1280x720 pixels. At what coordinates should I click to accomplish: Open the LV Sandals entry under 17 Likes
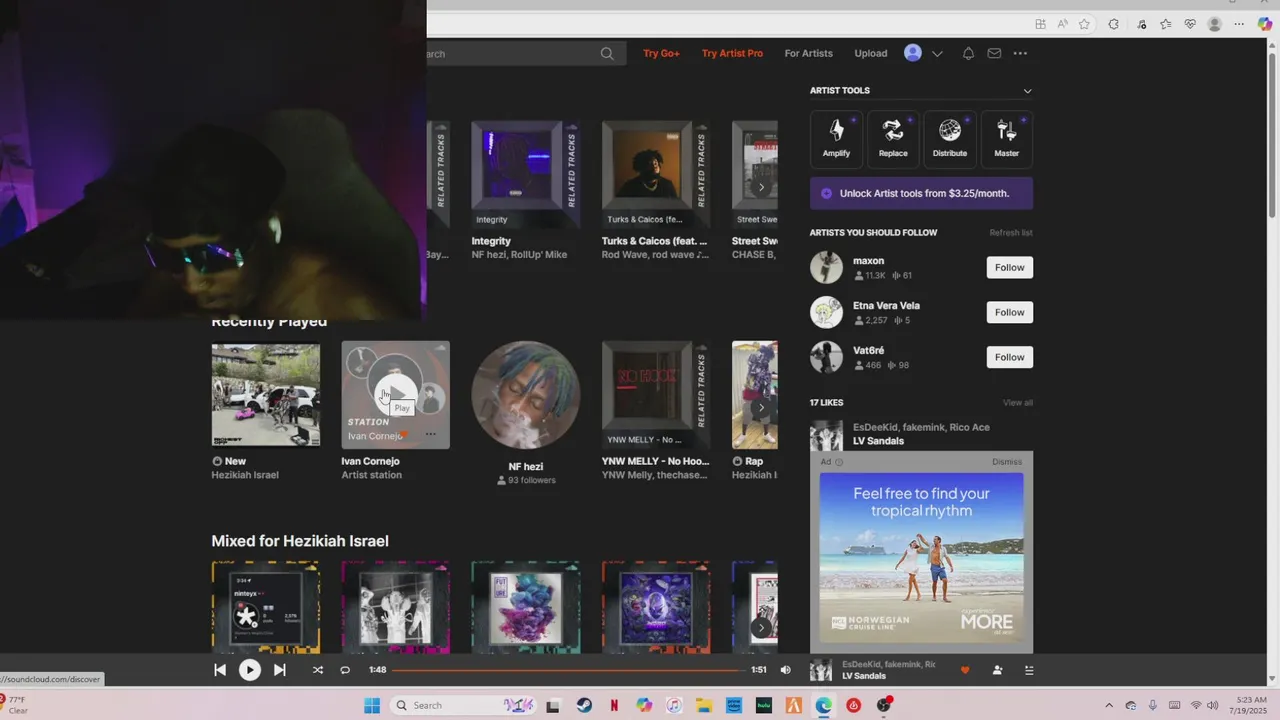pyautogui.click(x=878, y=441)
